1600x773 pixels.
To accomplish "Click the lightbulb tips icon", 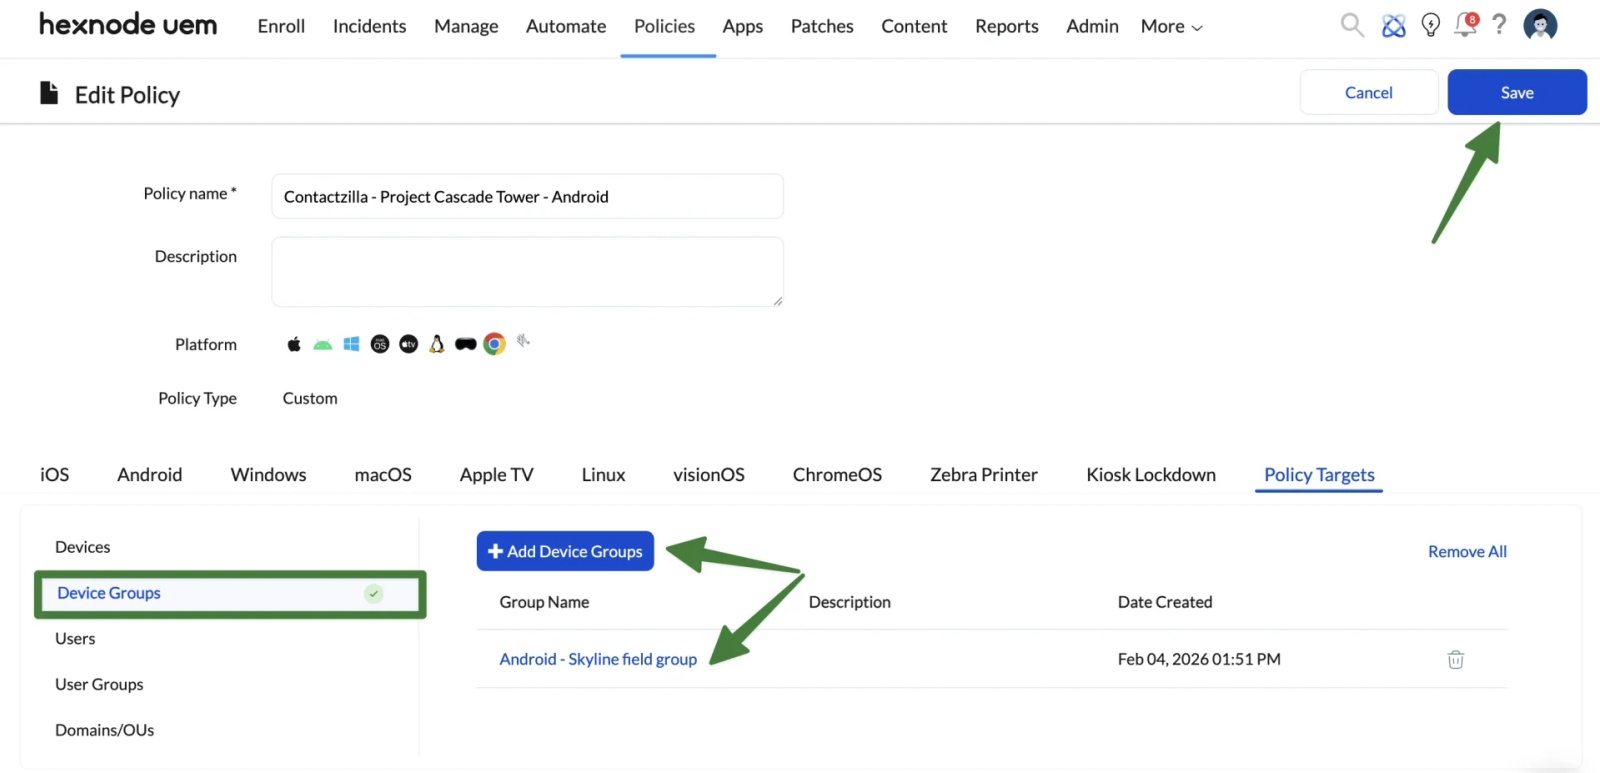I will 1431,25.
